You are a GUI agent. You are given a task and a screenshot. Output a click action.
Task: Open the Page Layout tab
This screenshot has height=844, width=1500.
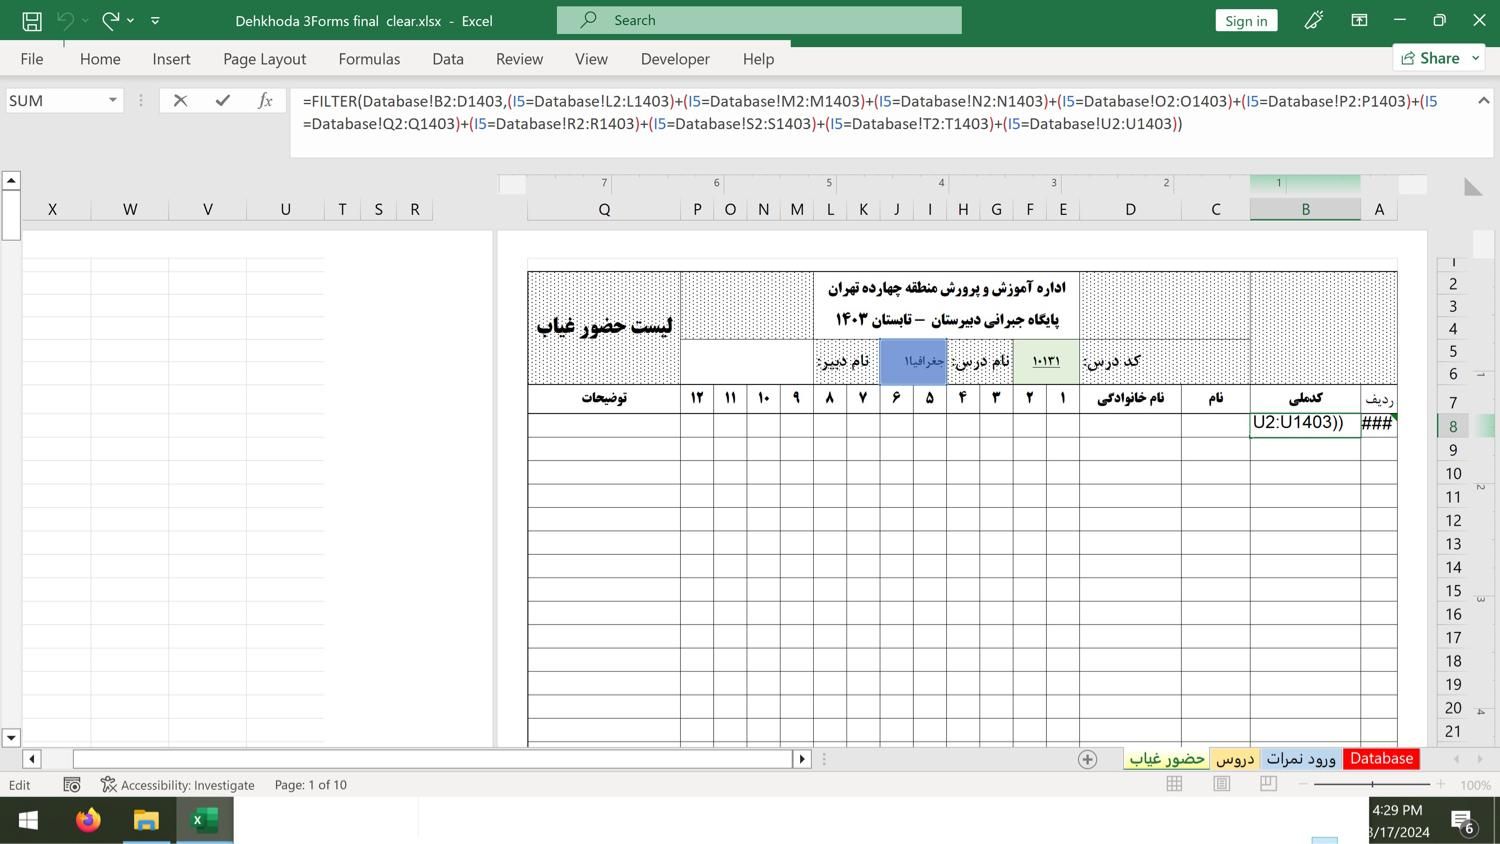(x=264, y=59)
